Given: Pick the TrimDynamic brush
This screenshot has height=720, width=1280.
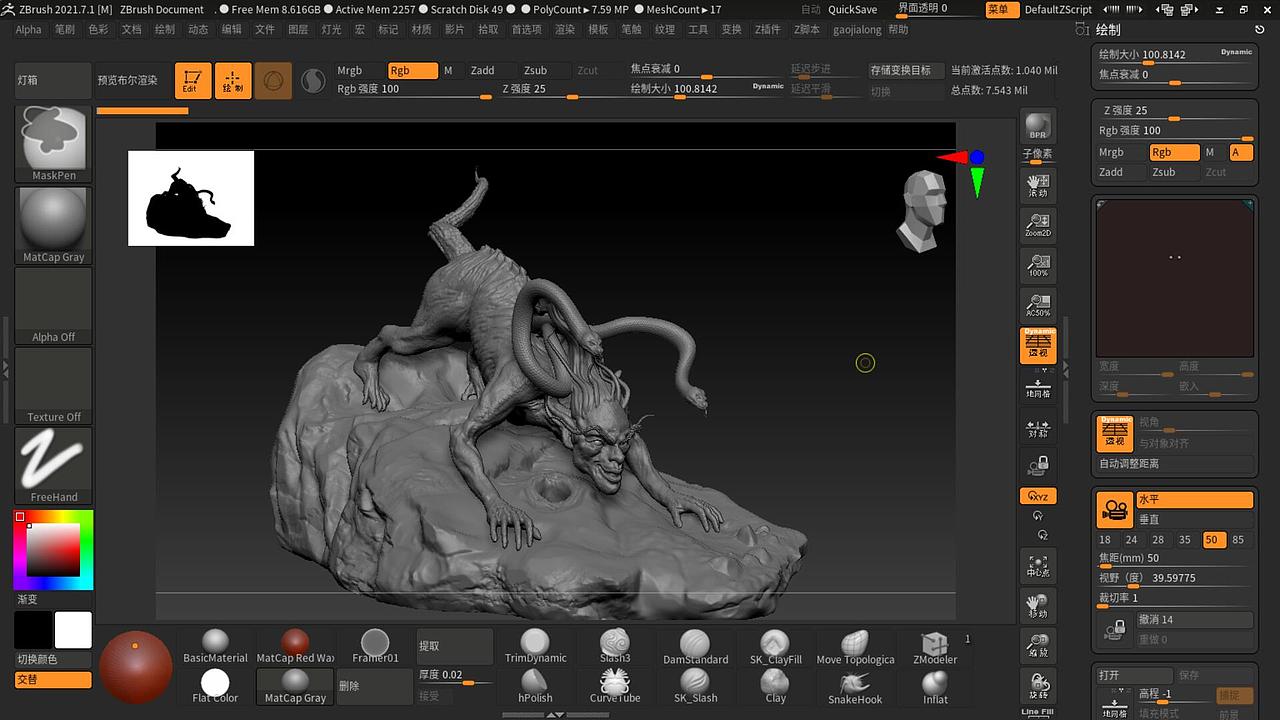Looking at the screenshot, I should (x=535, y=647).
